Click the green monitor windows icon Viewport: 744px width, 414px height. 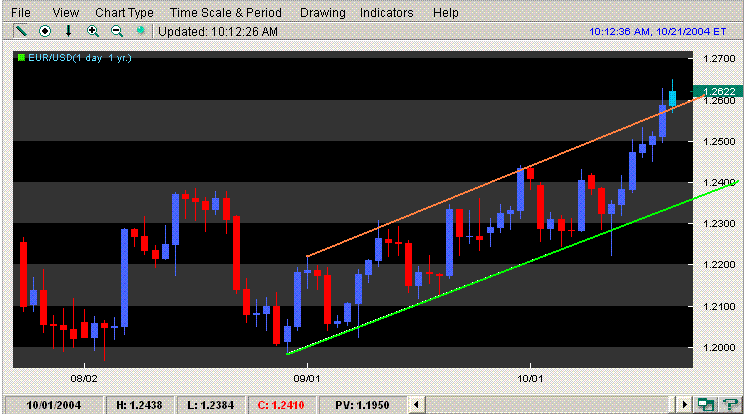click(706, 405)
